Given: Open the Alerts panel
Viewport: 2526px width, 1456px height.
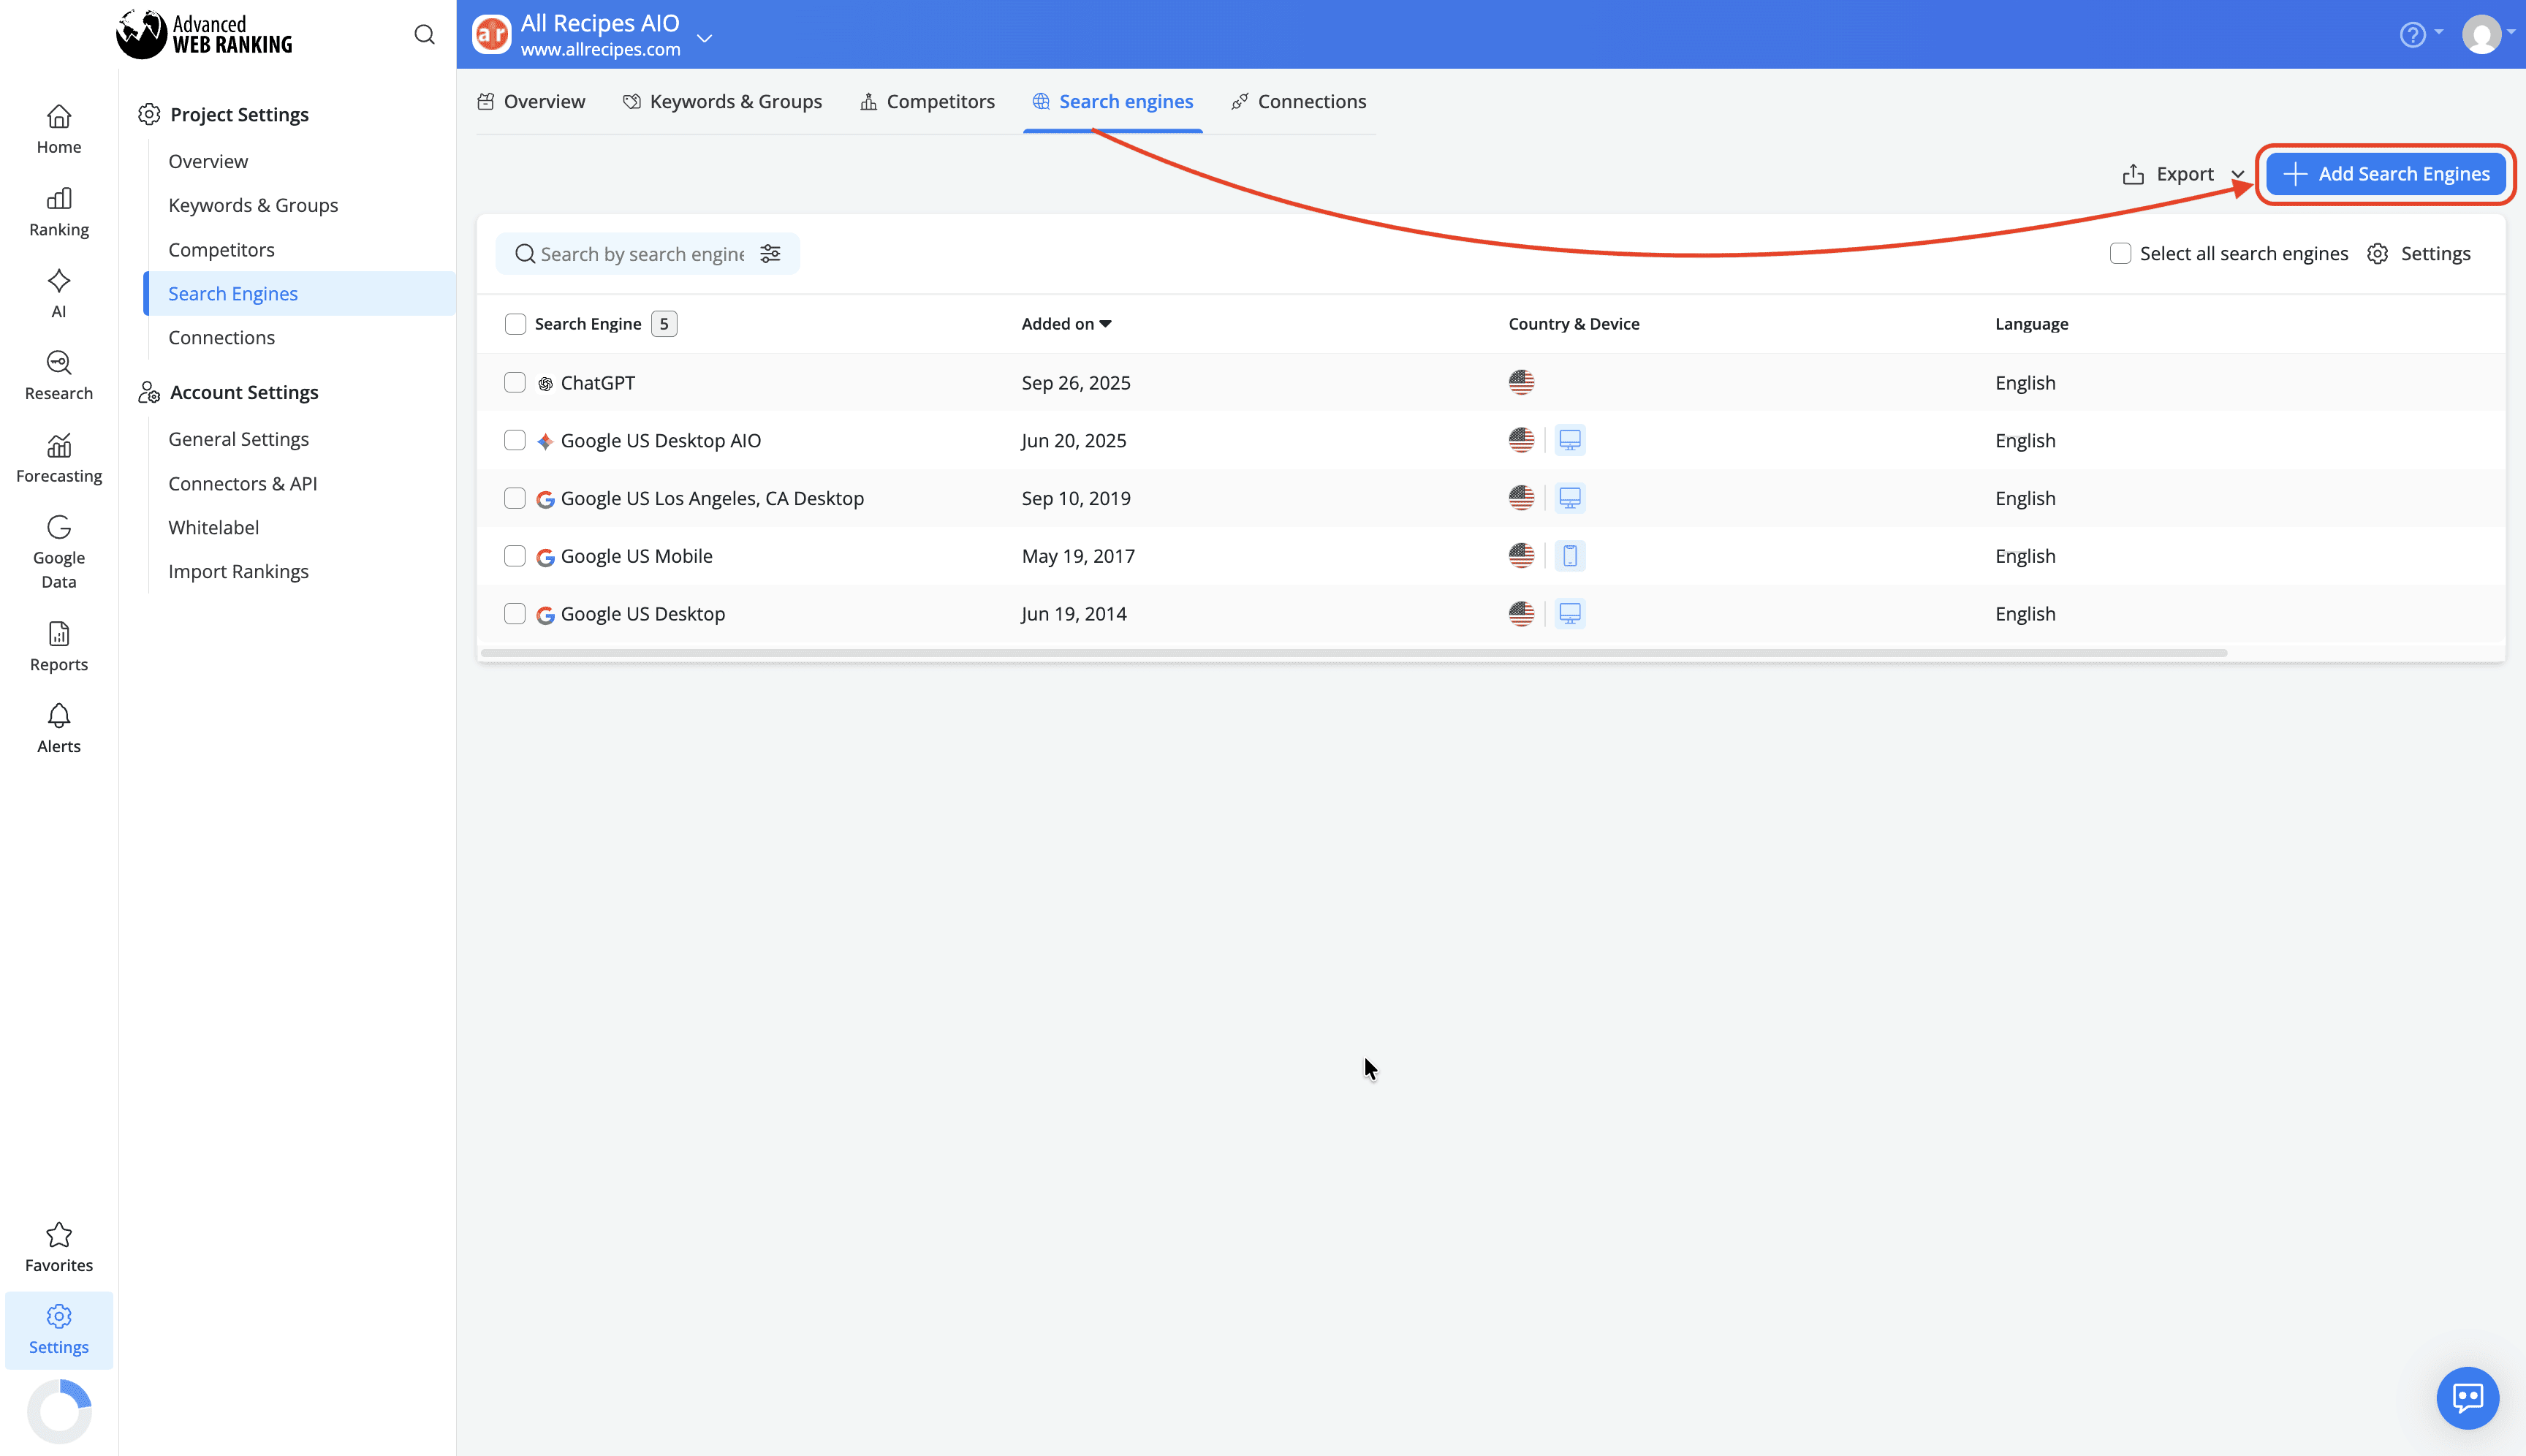Looking at the screenshot, I should (58, 727).
